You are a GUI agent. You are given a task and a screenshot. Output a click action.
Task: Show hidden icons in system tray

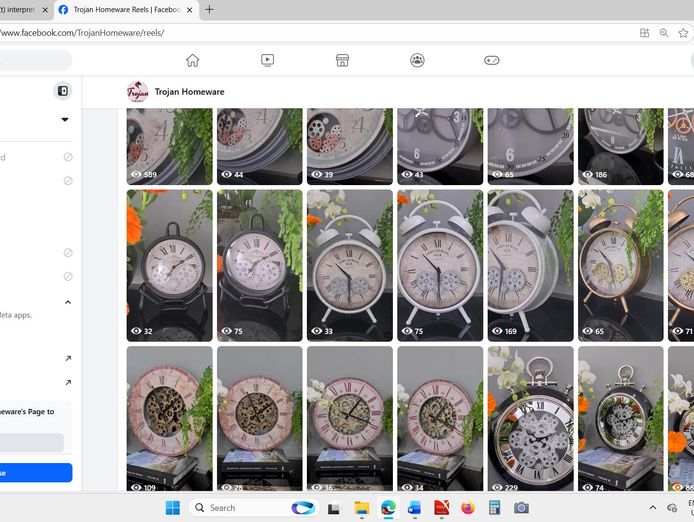coord(653,508)
